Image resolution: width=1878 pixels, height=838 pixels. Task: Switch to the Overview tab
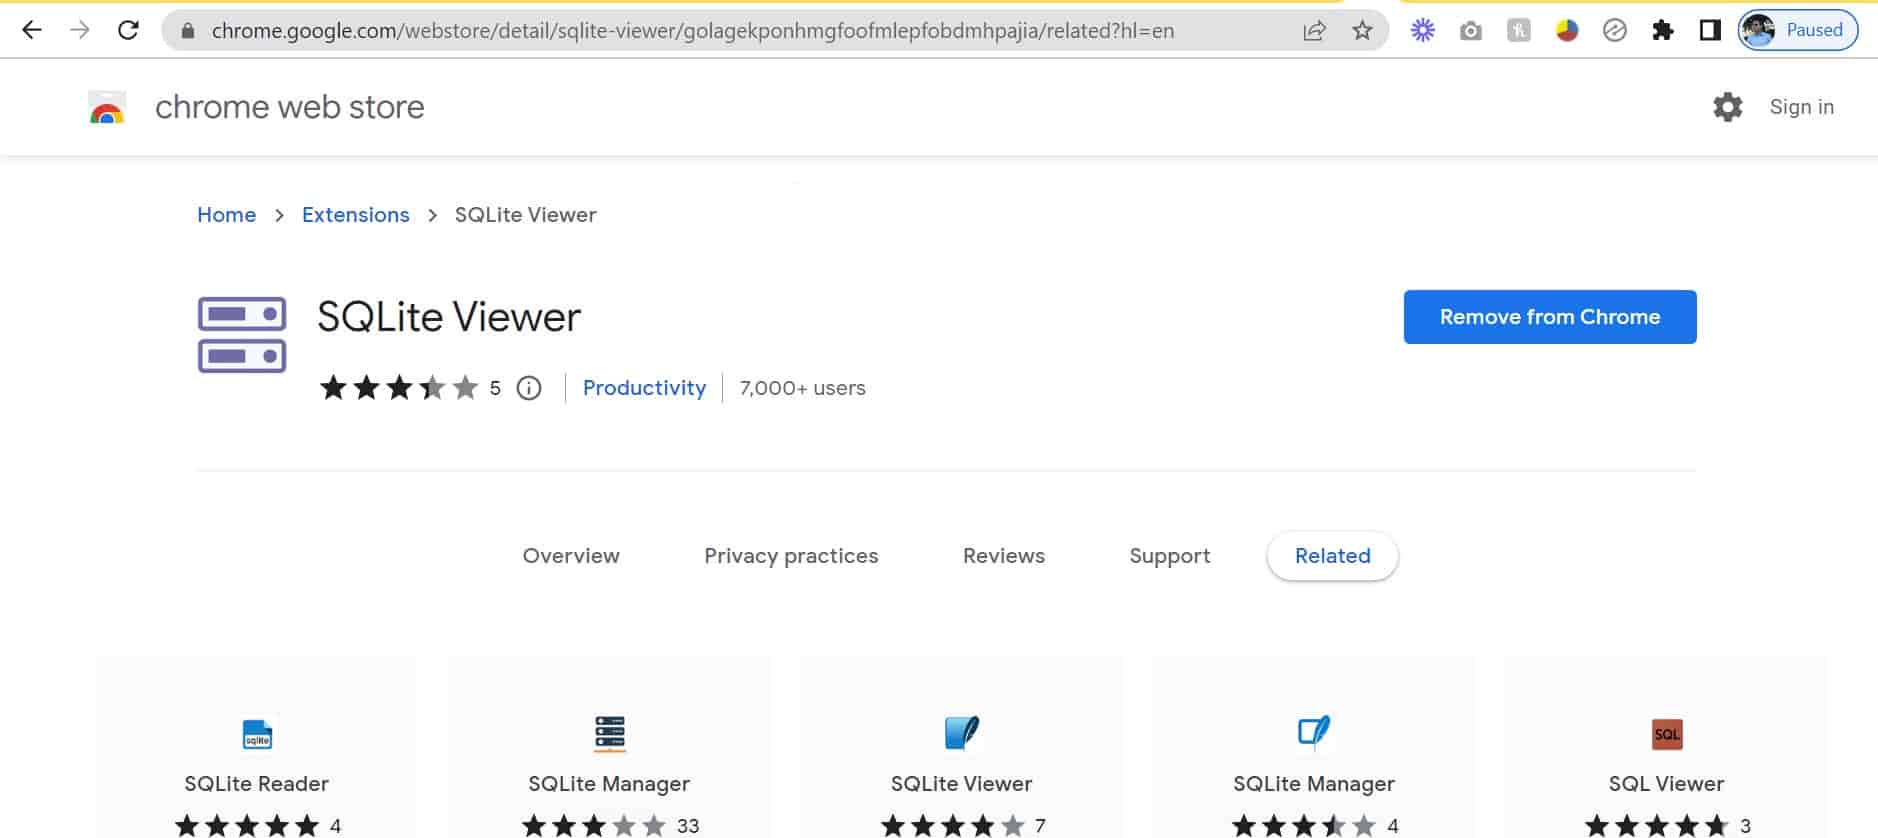point(571,556)
